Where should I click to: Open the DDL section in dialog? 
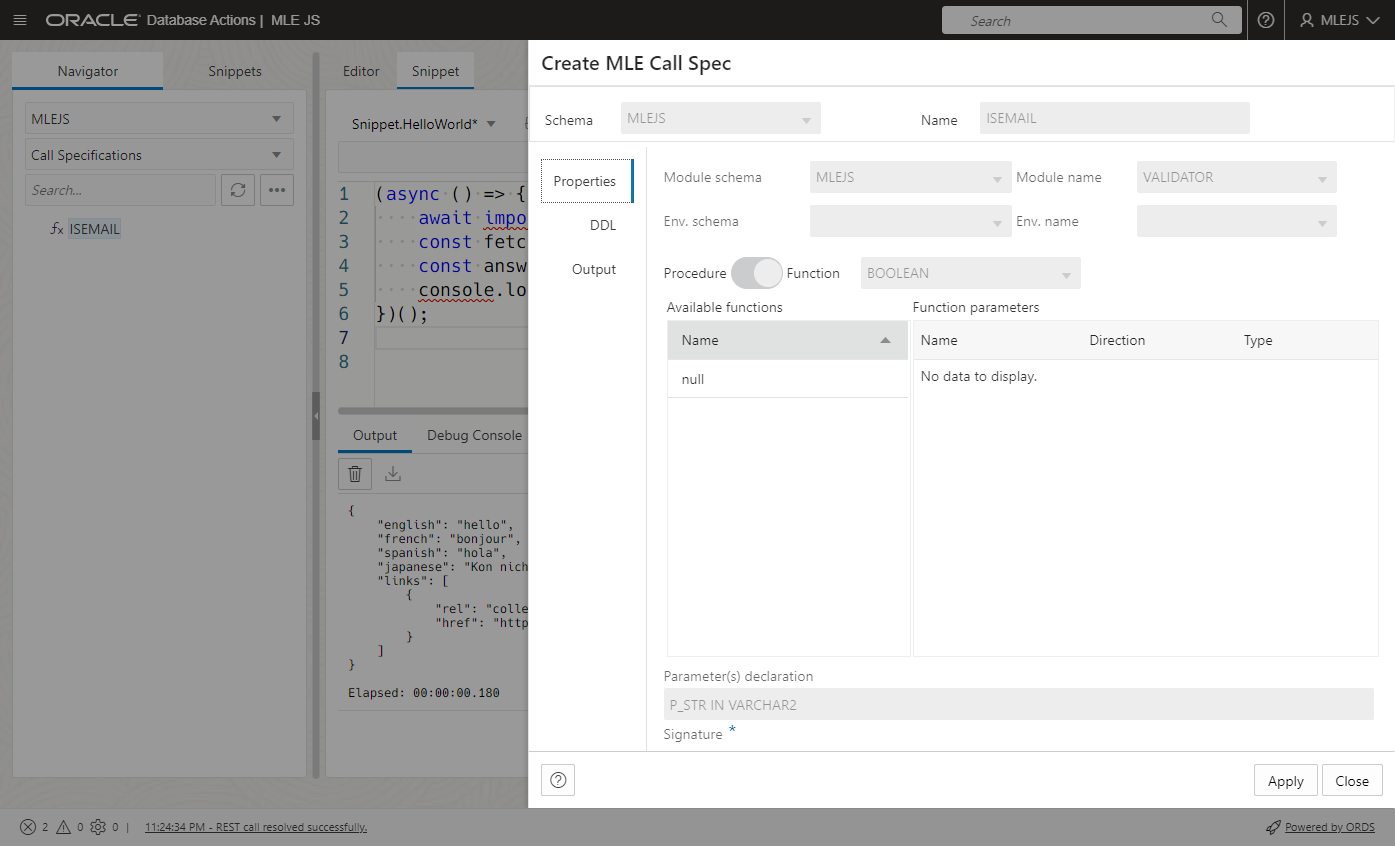tap(603, 225)
